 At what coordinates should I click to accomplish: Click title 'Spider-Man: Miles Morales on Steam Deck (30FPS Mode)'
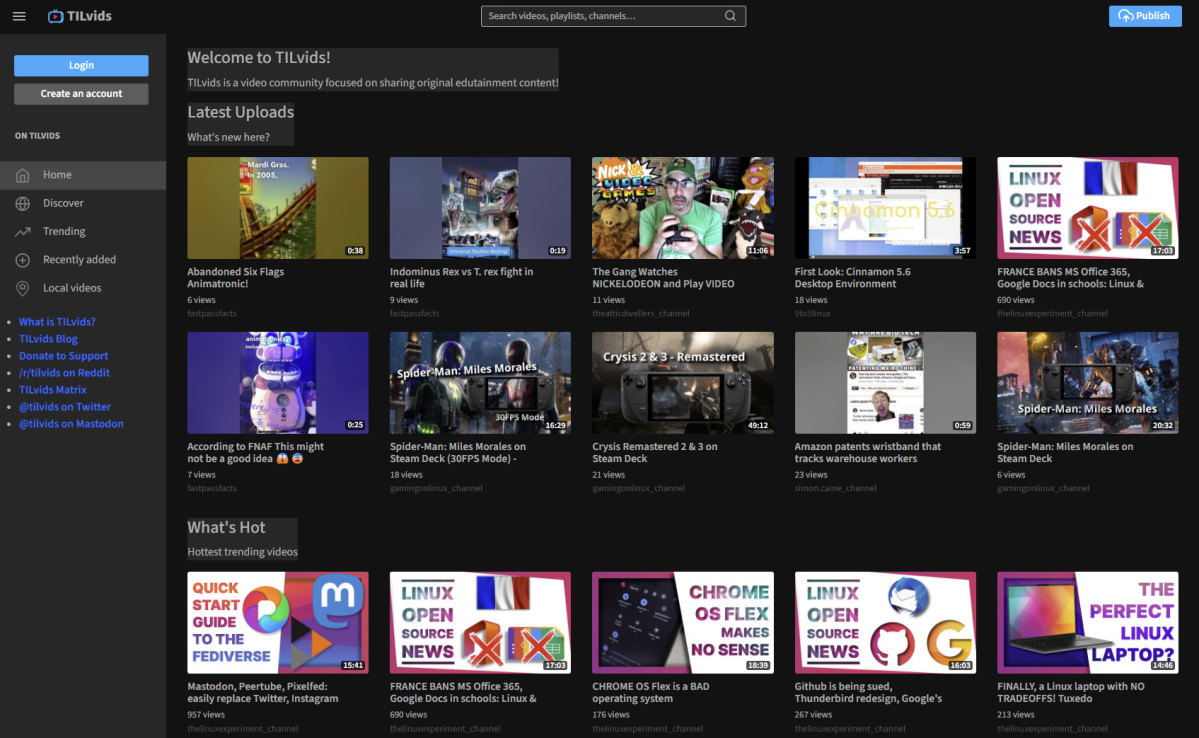point(458,453)
